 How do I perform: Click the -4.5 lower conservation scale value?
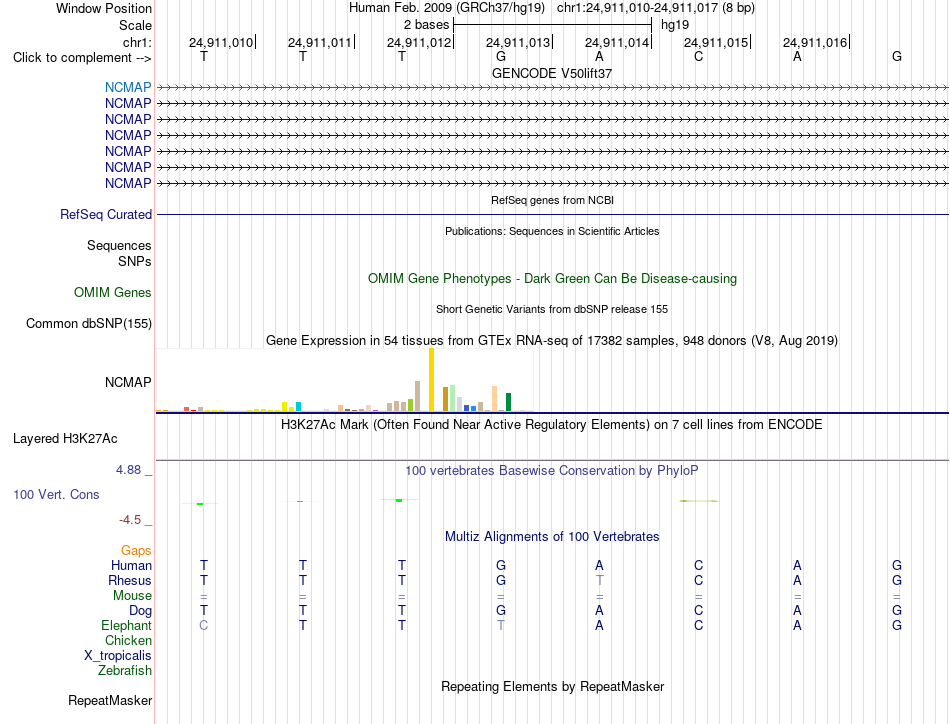(x=130, y=520)
